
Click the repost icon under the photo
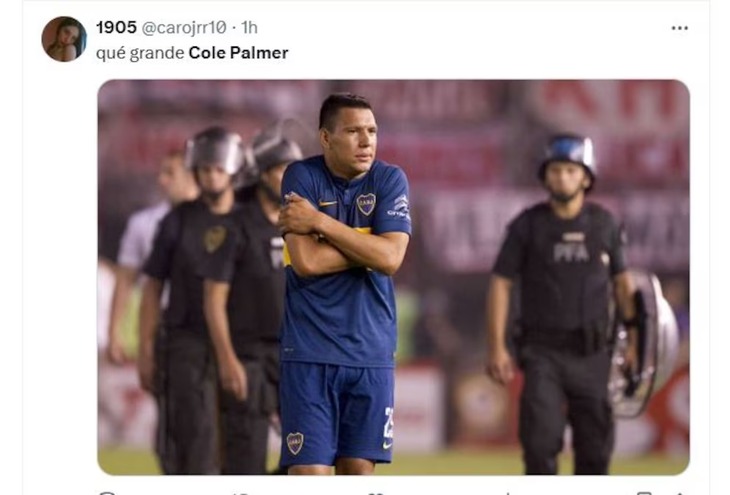pyautogui.click(x=240, y=492)
